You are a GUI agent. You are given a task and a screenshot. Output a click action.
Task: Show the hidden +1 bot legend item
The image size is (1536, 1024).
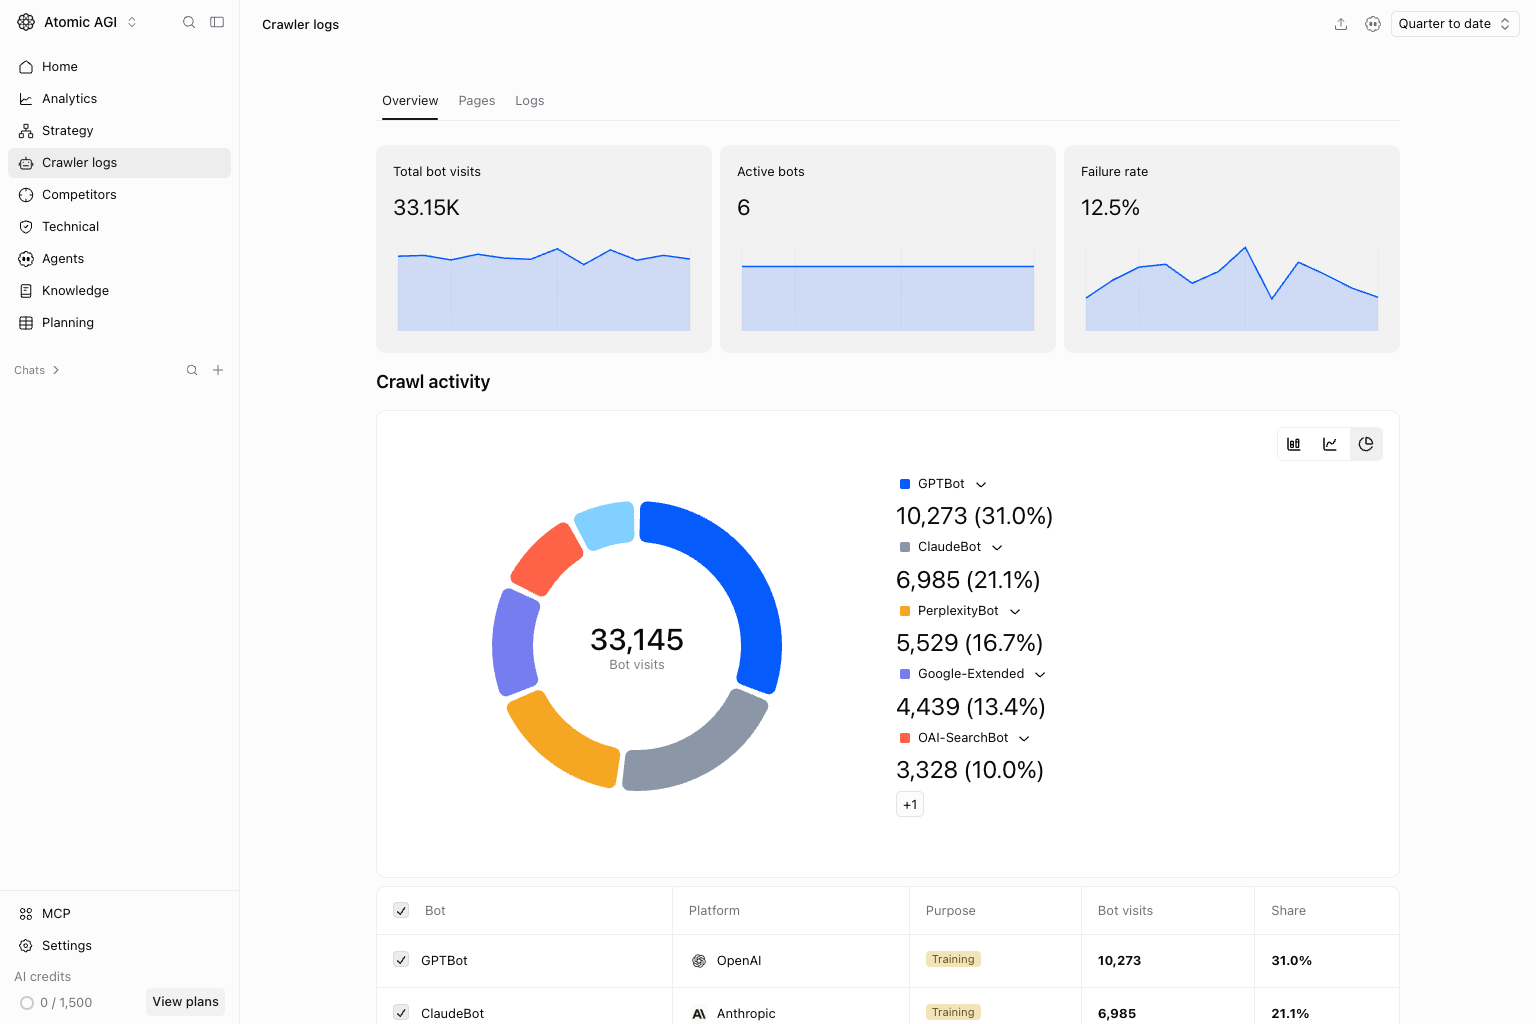[910, 804]
